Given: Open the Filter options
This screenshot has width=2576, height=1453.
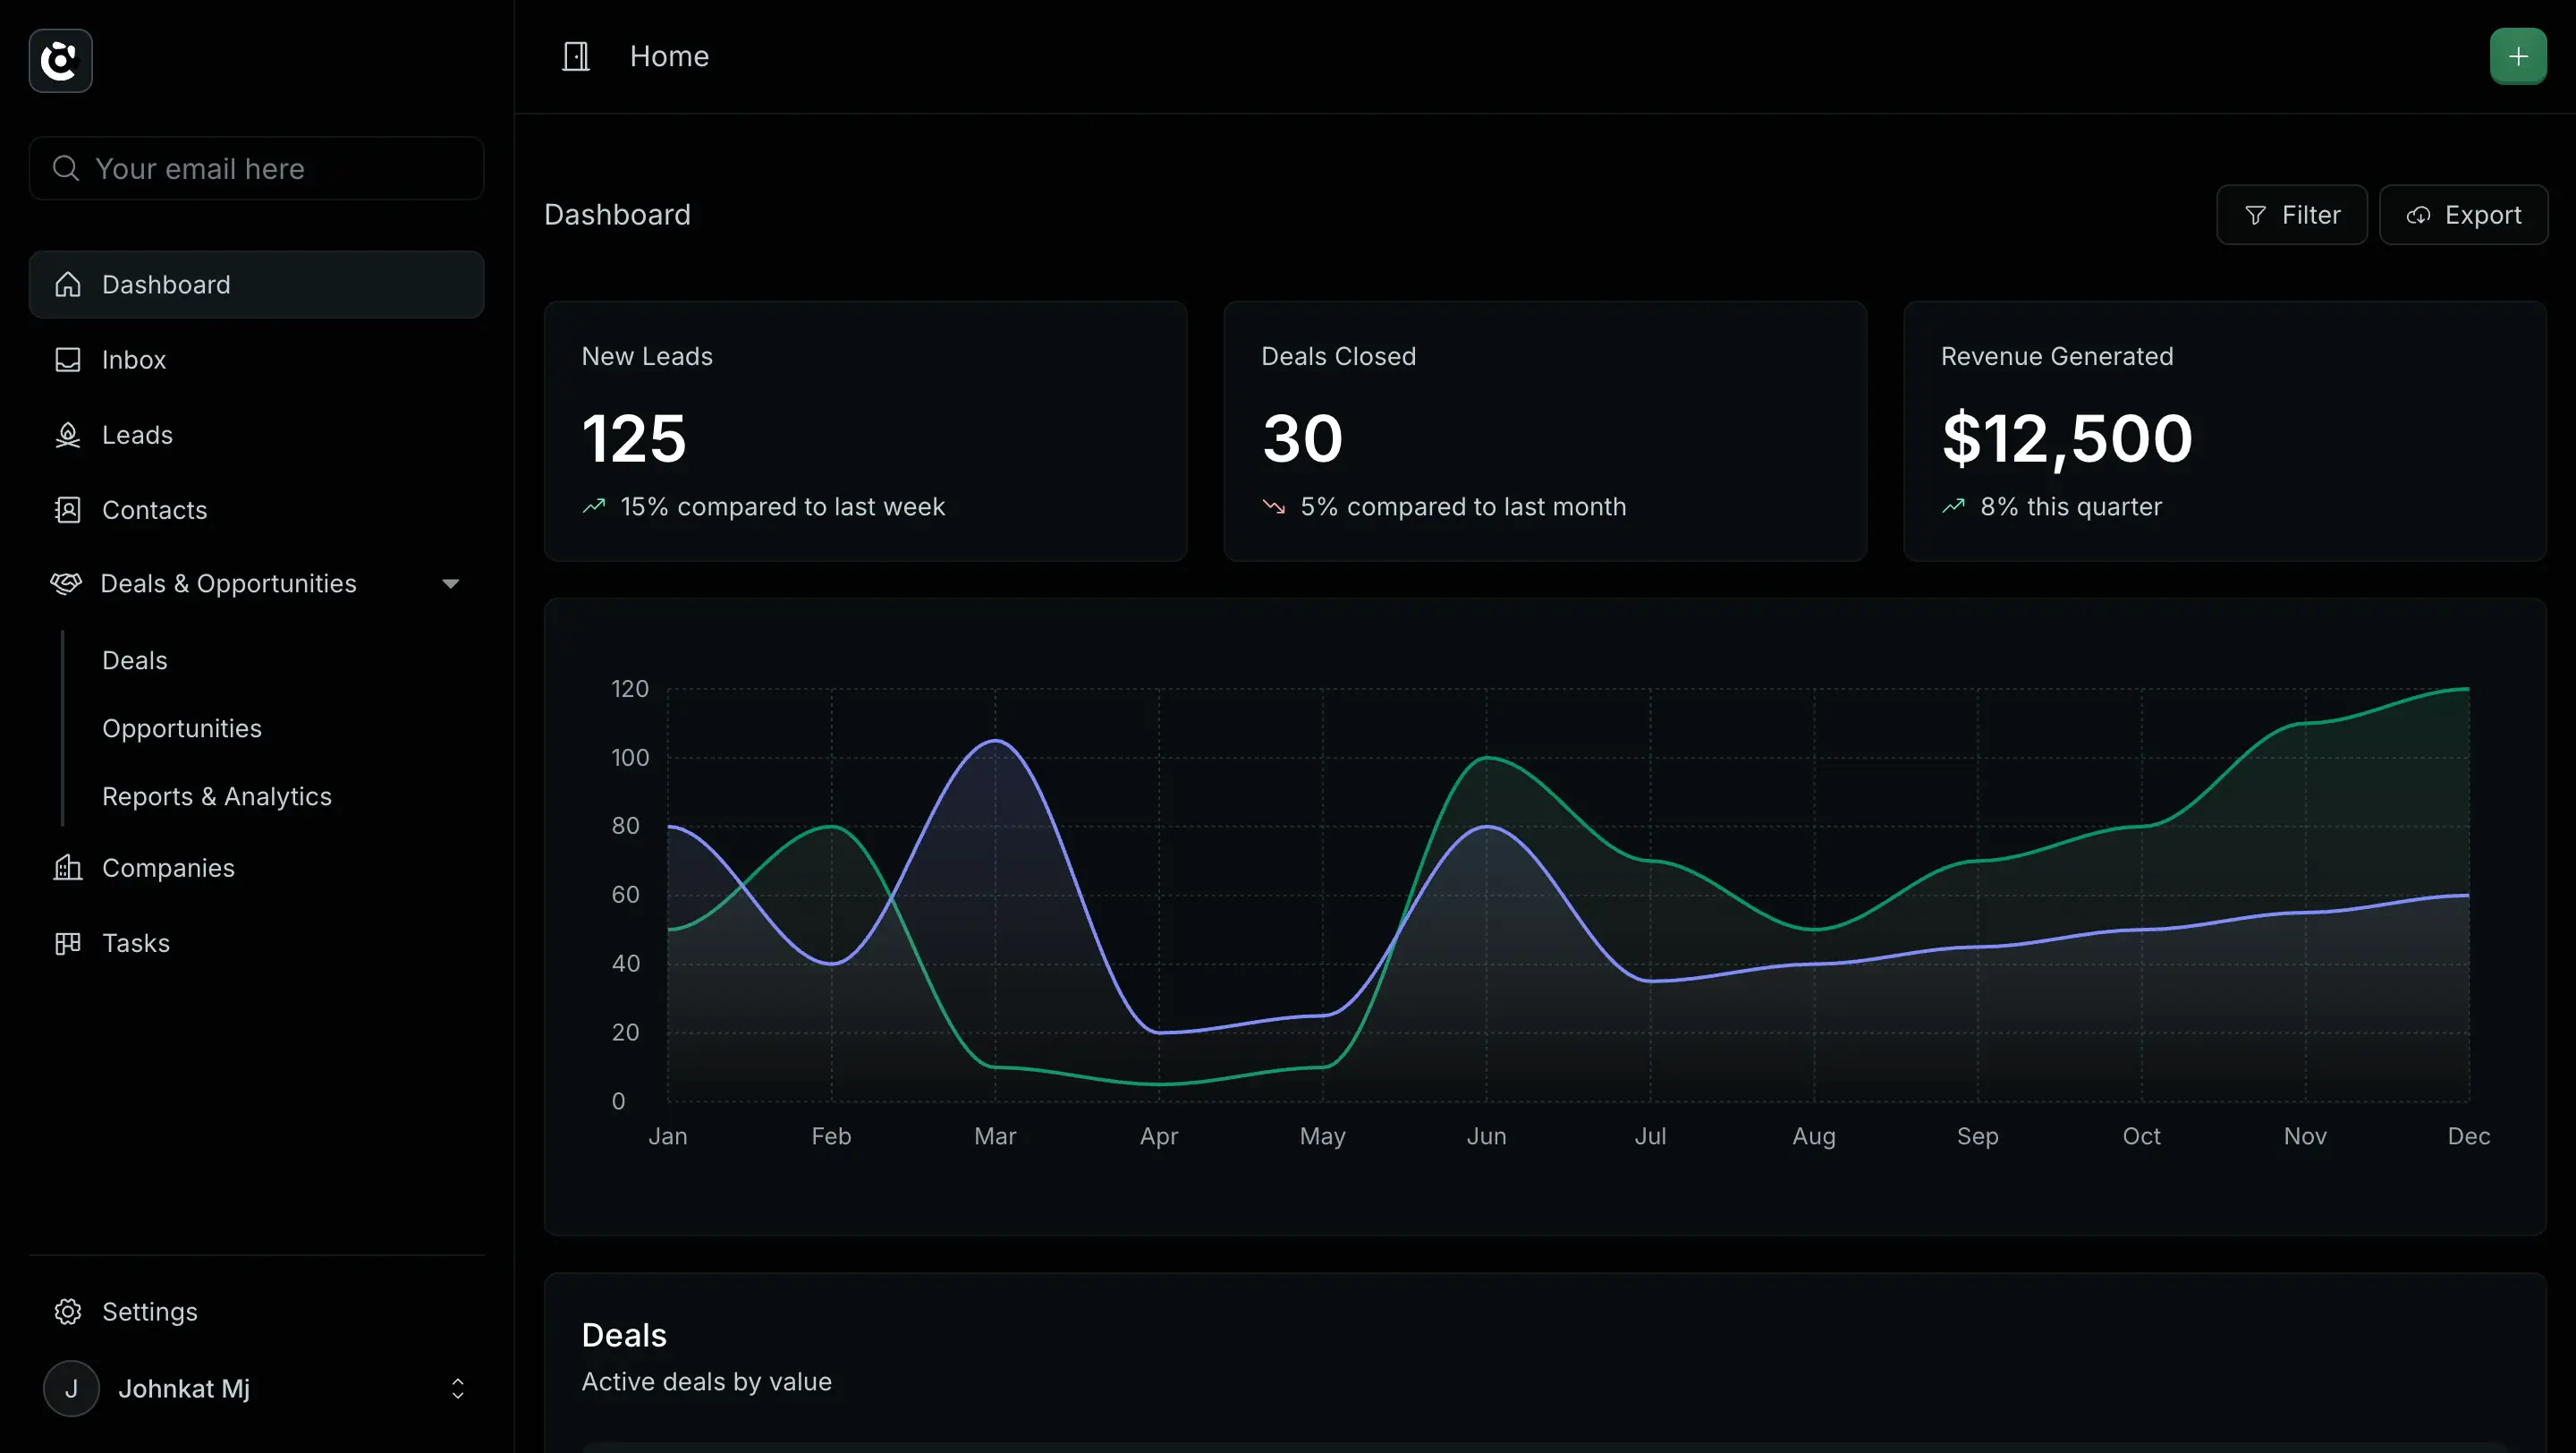Looking at the screenshot, I should click(2291, 215).
